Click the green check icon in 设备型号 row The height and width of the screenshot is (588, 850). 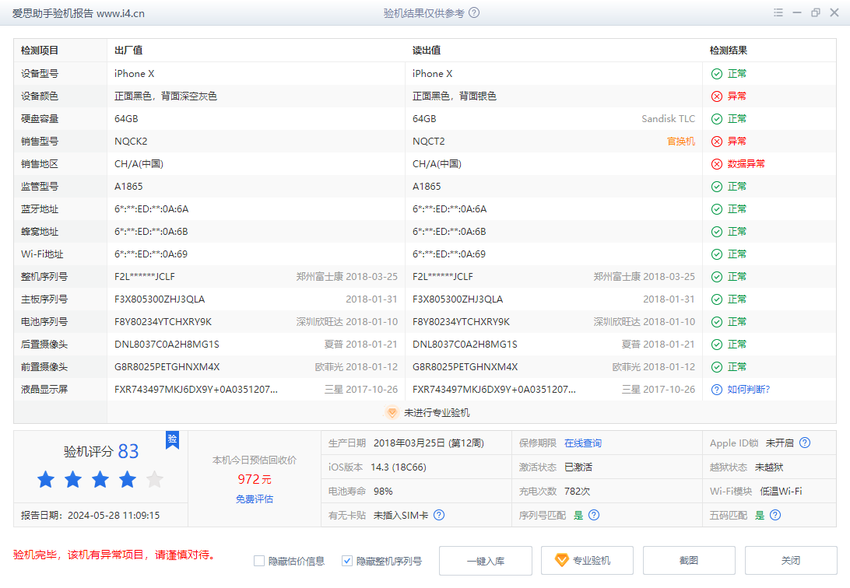[x=717, y=74]
